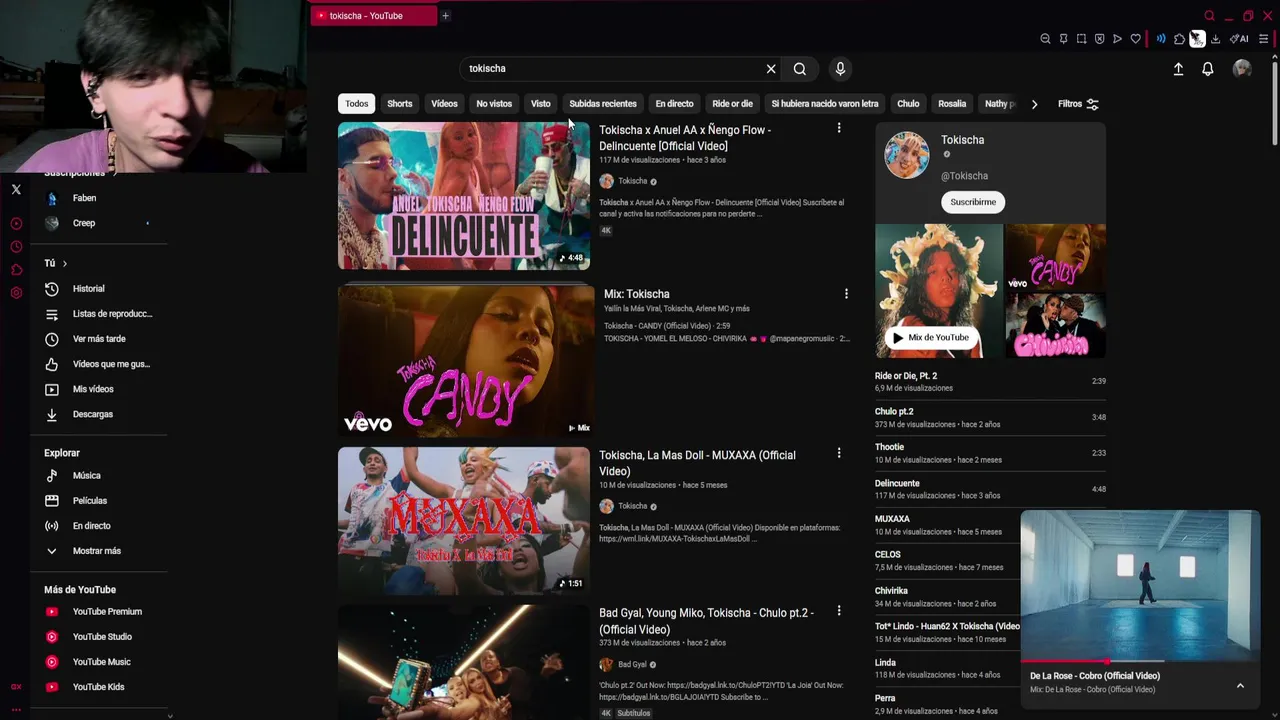The height and width of the screenshot is (720, 1280).
Task: Click the blue sound waves extension icon
Action: click(1161, 39)
